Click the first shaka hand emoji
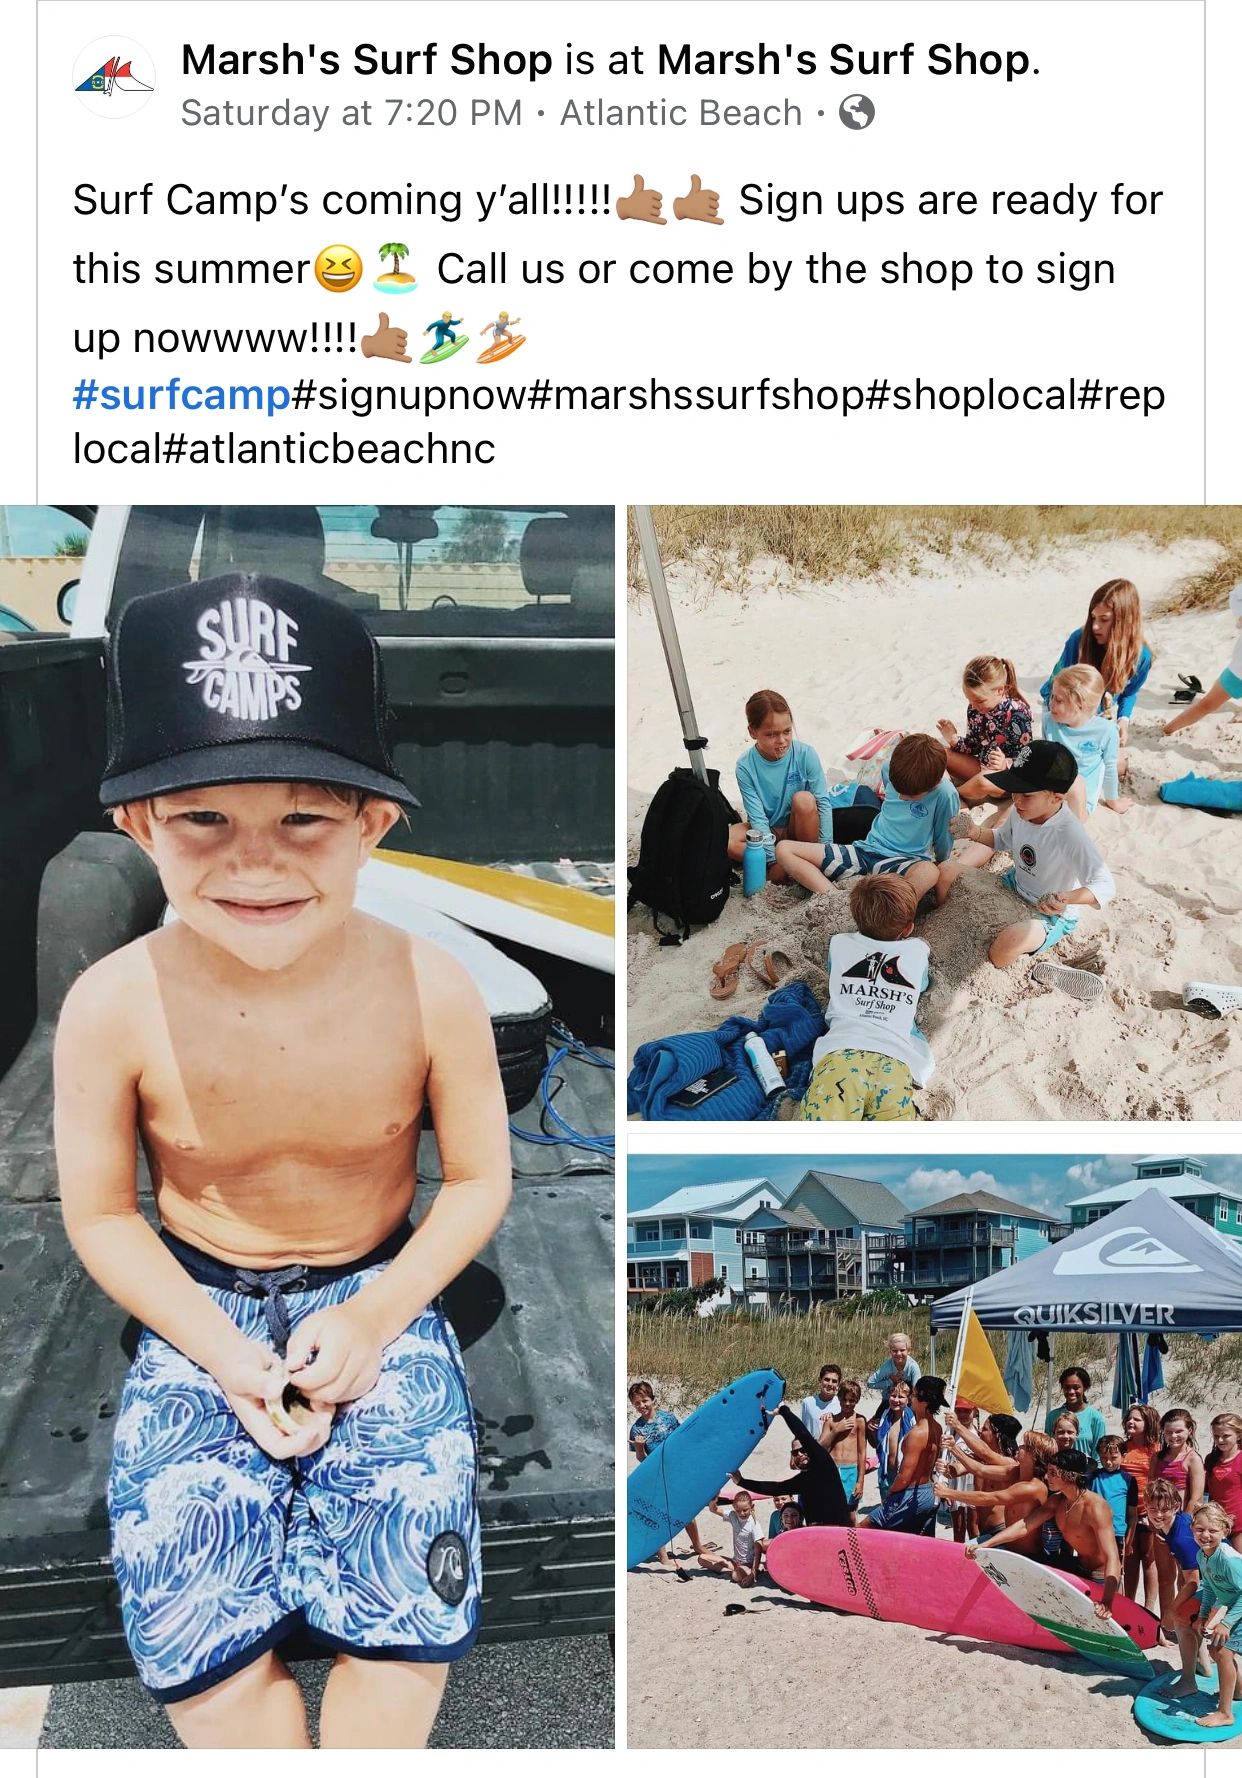The image size is (1242, 1778). [642, 200]
